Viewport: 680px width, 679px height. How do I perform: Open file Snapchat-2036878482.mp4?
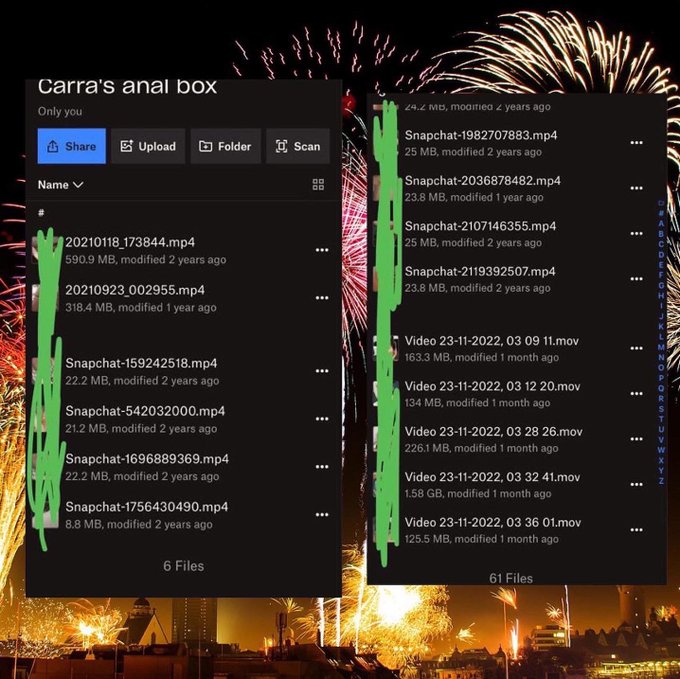pos(510,189)
